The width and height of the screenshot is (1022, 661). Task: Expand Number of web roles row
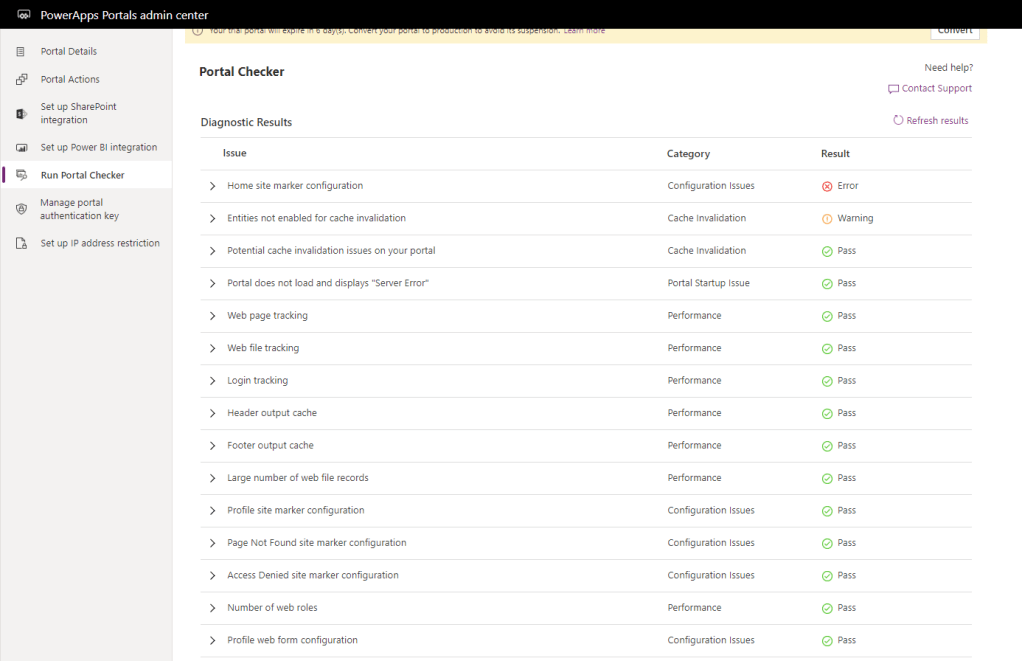click(x=212, y=608)
